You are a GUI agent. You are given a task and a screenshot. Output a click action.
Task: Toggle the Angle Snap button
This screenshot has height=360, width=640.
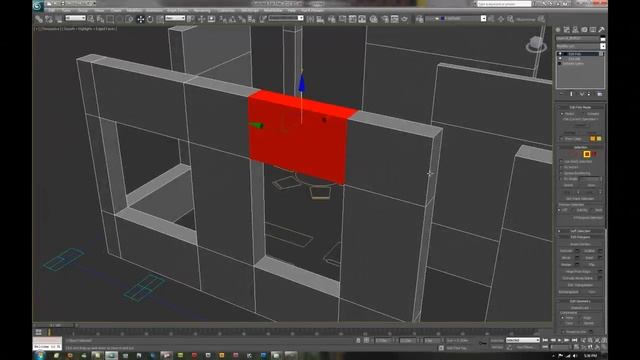tap(233, 19)
